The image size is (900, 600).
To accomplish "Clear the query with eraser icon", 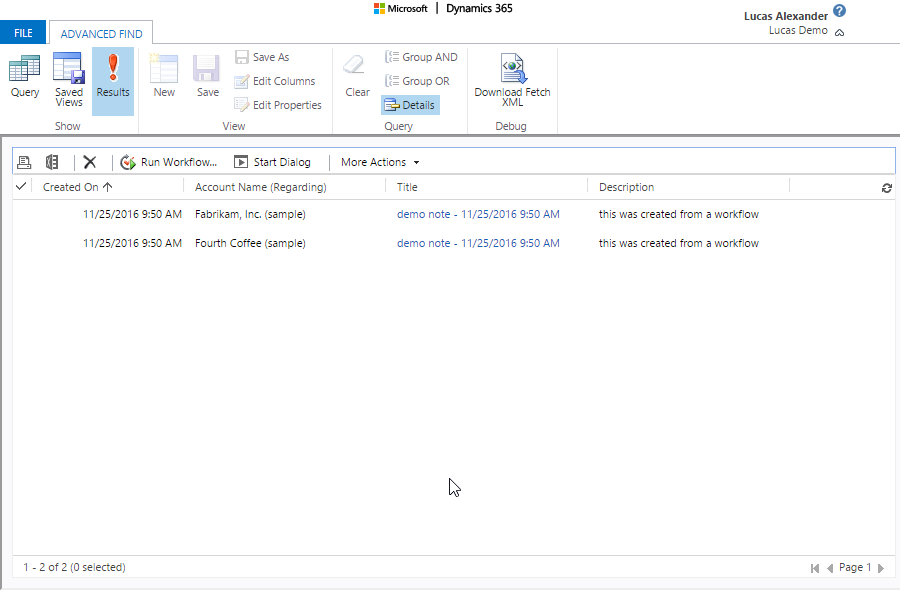I will click(x=357, y=76).
